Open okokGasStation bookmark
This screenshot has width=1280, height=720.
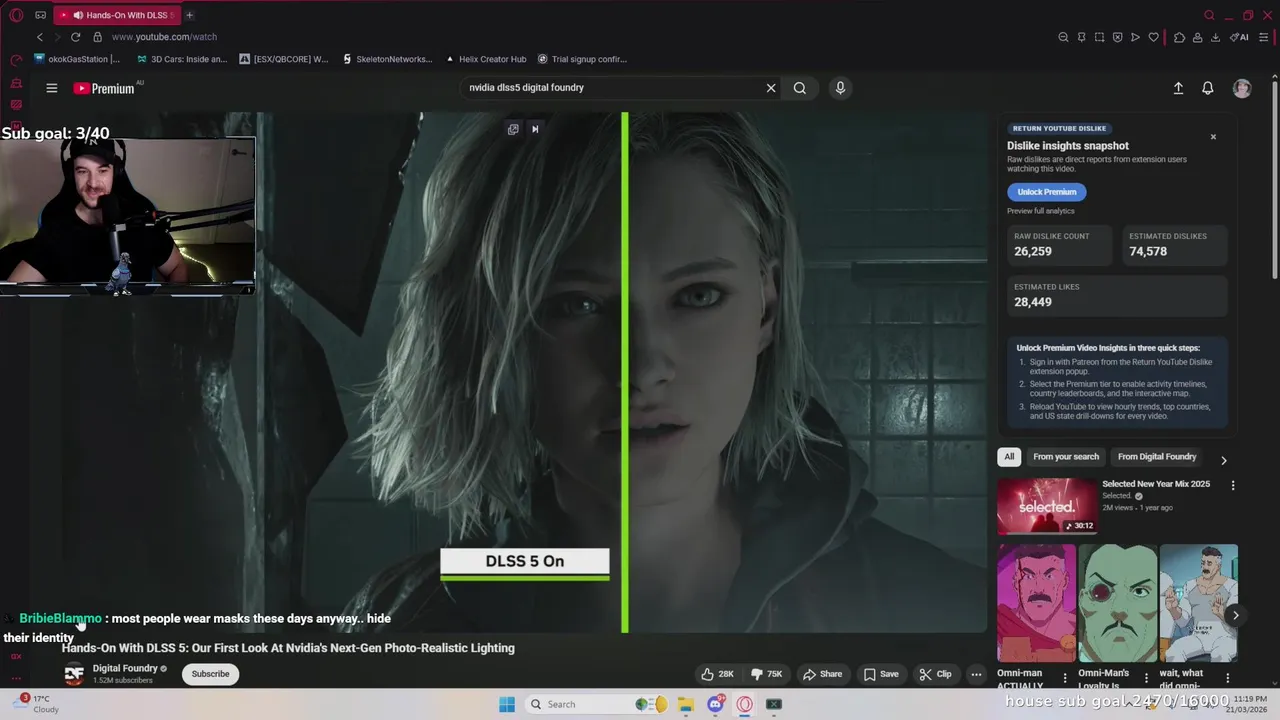[x=77, y=59]
